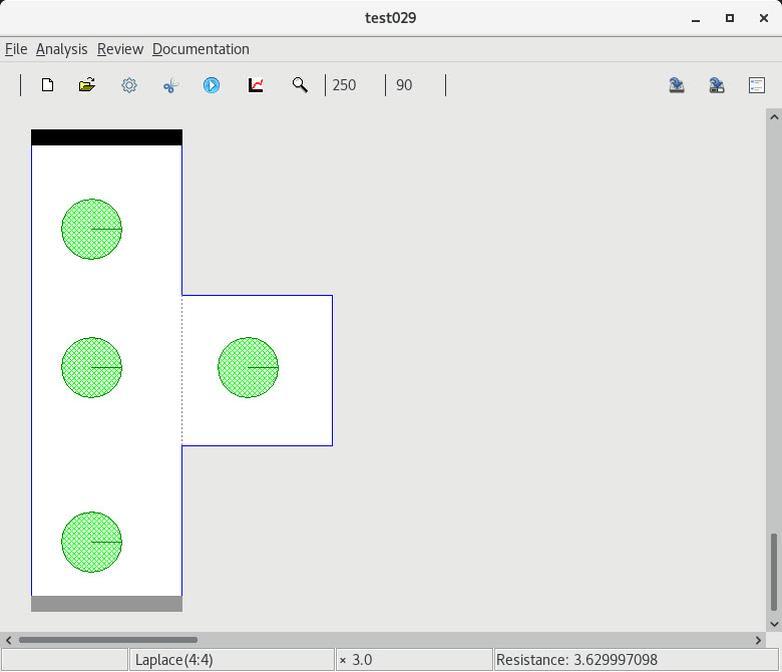Open the Analysis menu
782x672 pixels.
click(61, 49)
